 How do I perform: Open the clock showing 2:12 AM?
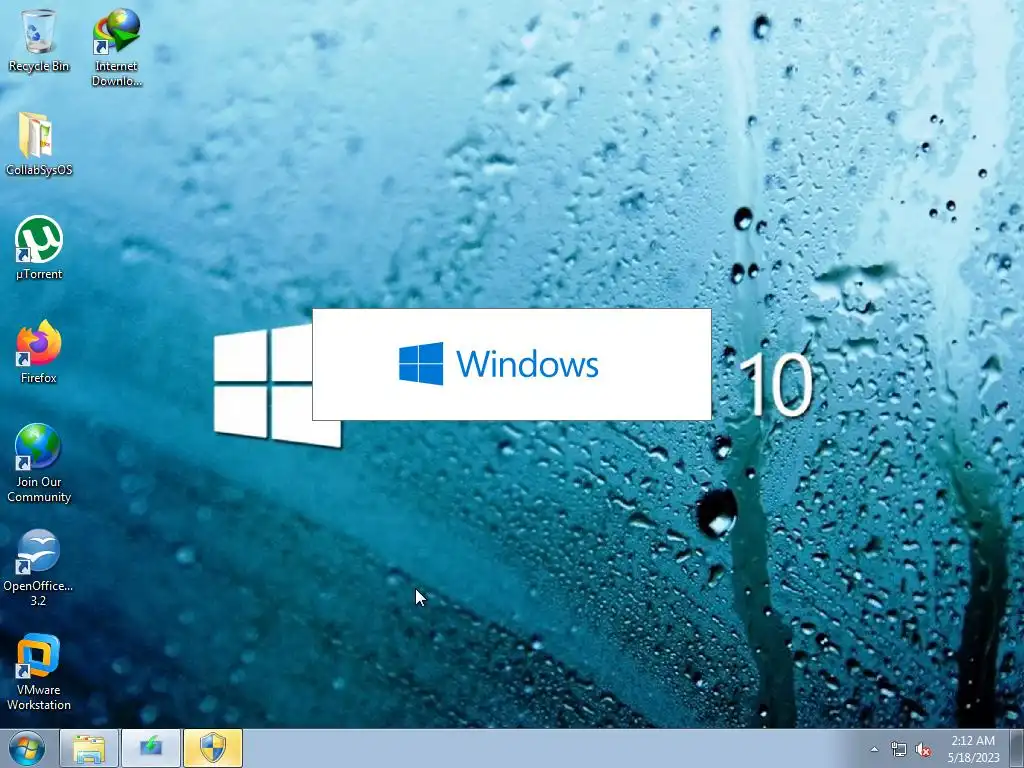(973, 749)
